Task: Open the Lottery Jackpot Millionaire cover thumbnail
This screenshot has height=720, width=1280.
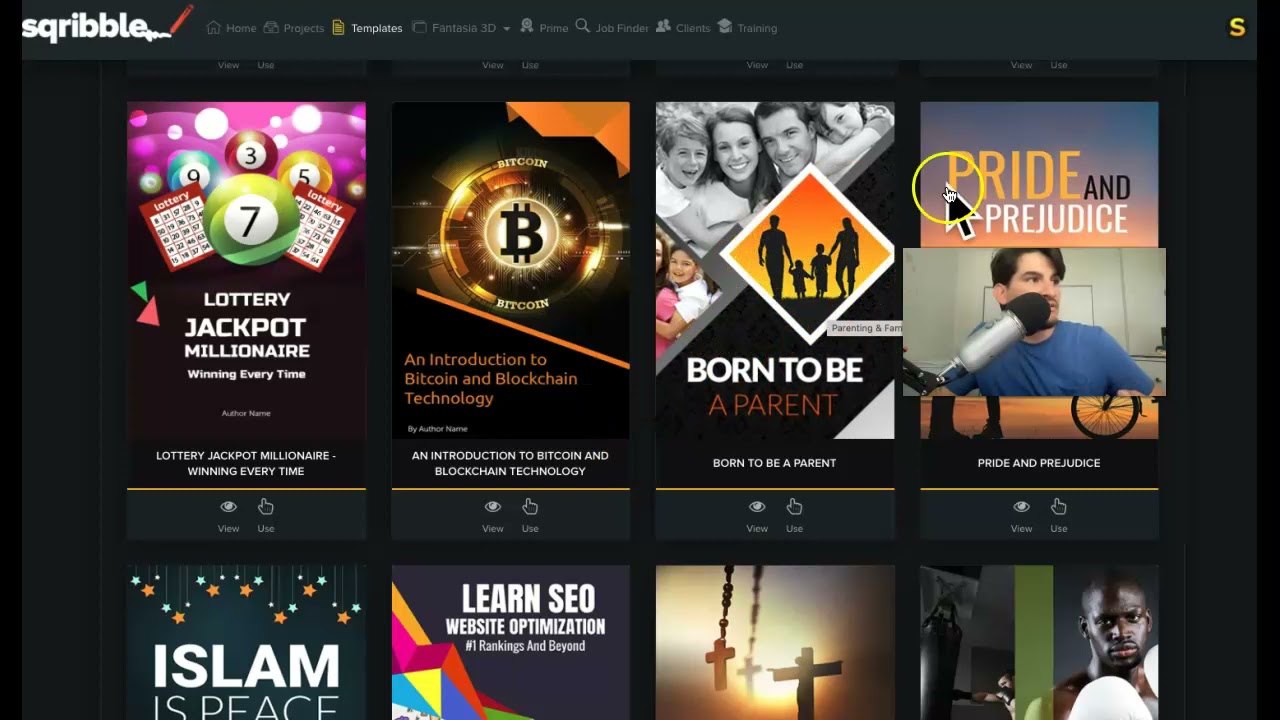Action: click(246, 270)
